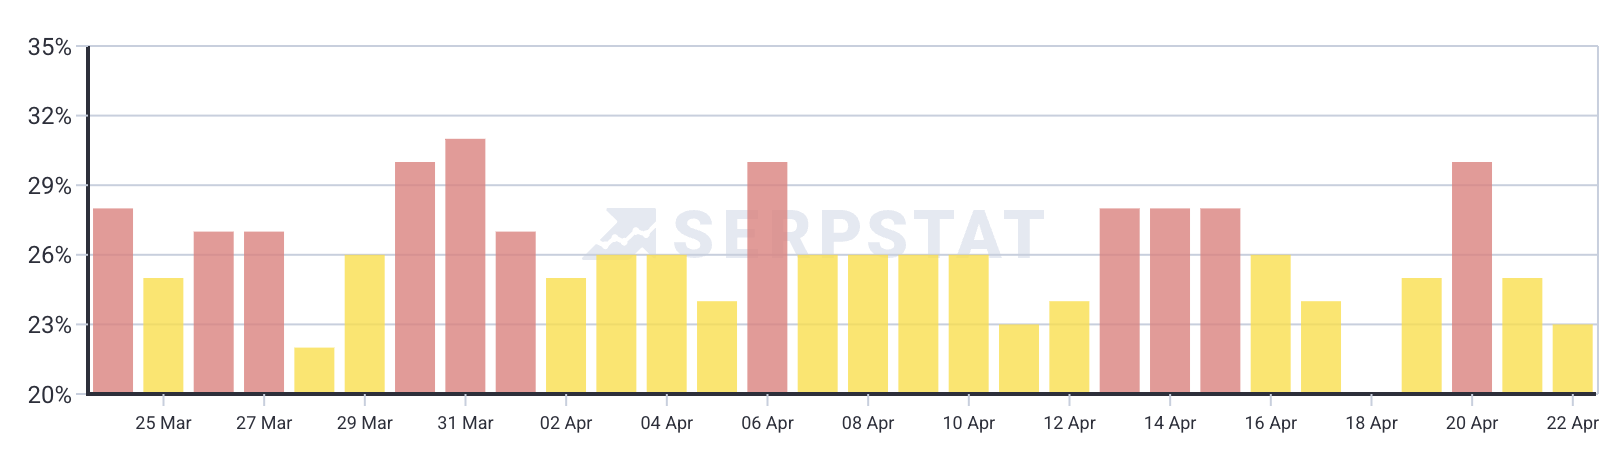Click the yellow bar above 08 Apr
1618x464 pixels.
(868, 324)
